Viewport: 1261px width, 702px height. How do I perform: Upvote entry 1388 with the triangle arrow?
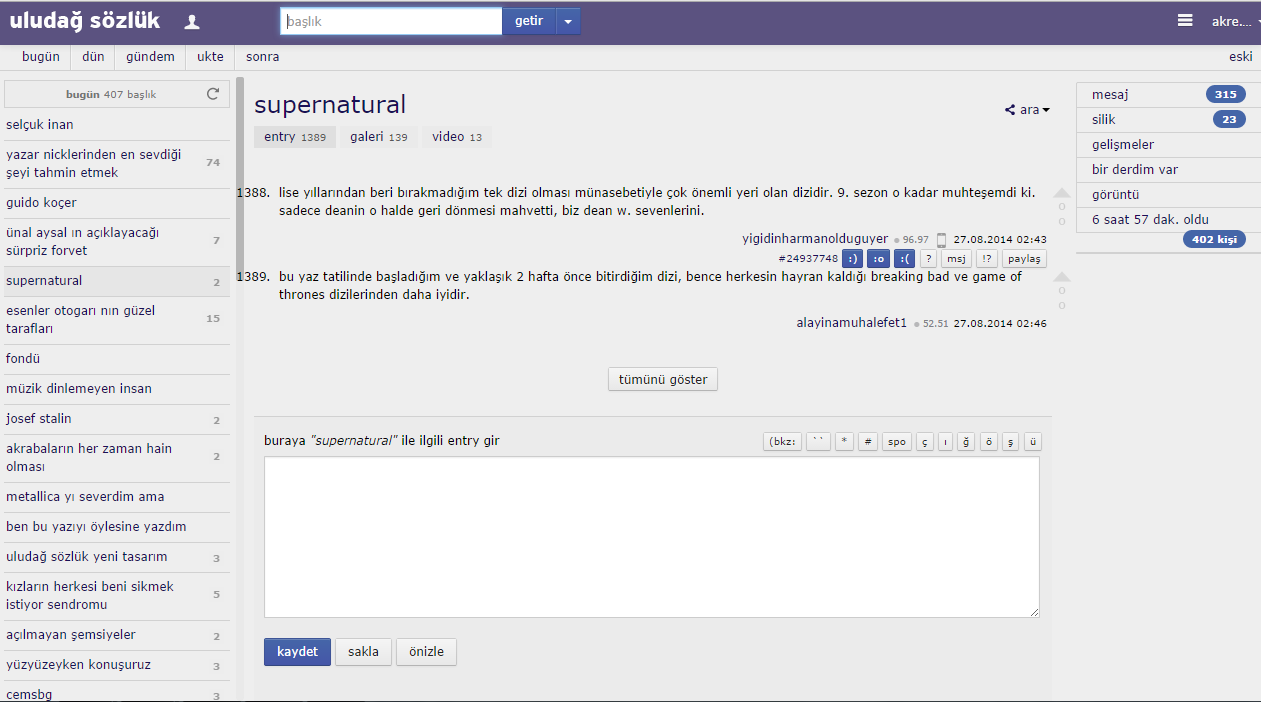coord(1062,194)
